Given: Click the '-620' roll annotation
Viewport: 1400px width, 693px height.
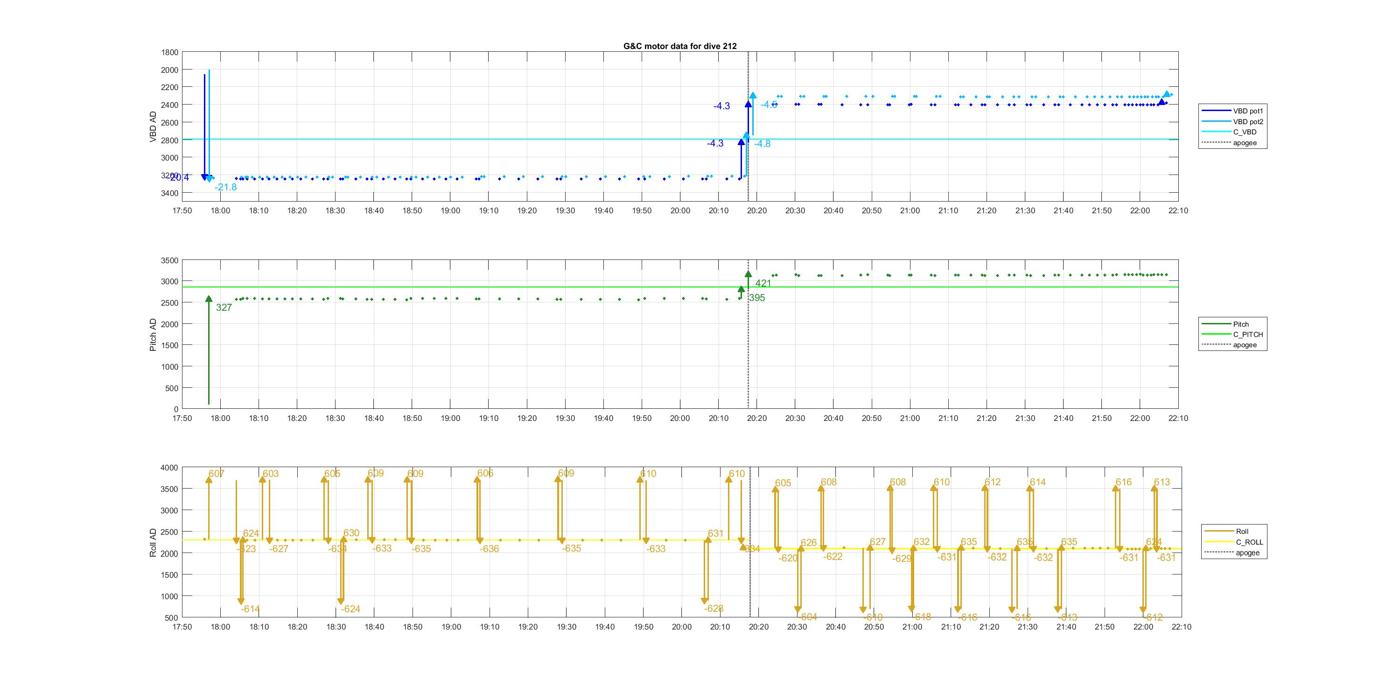Looking at the screenshot, I should [789, 559].
